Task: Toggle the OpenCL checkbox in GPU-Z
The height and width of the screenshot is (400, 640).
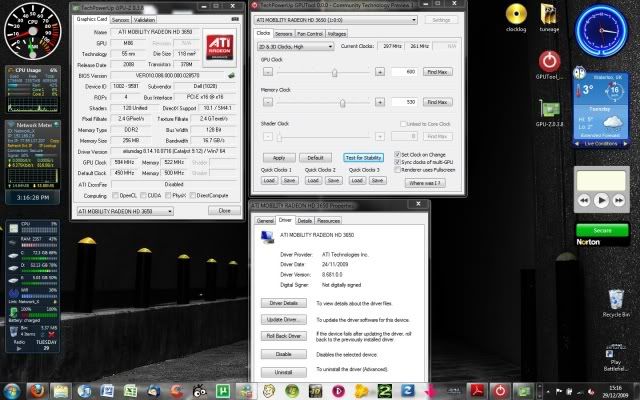Action: pyautogui.click(x=115, y=196)
